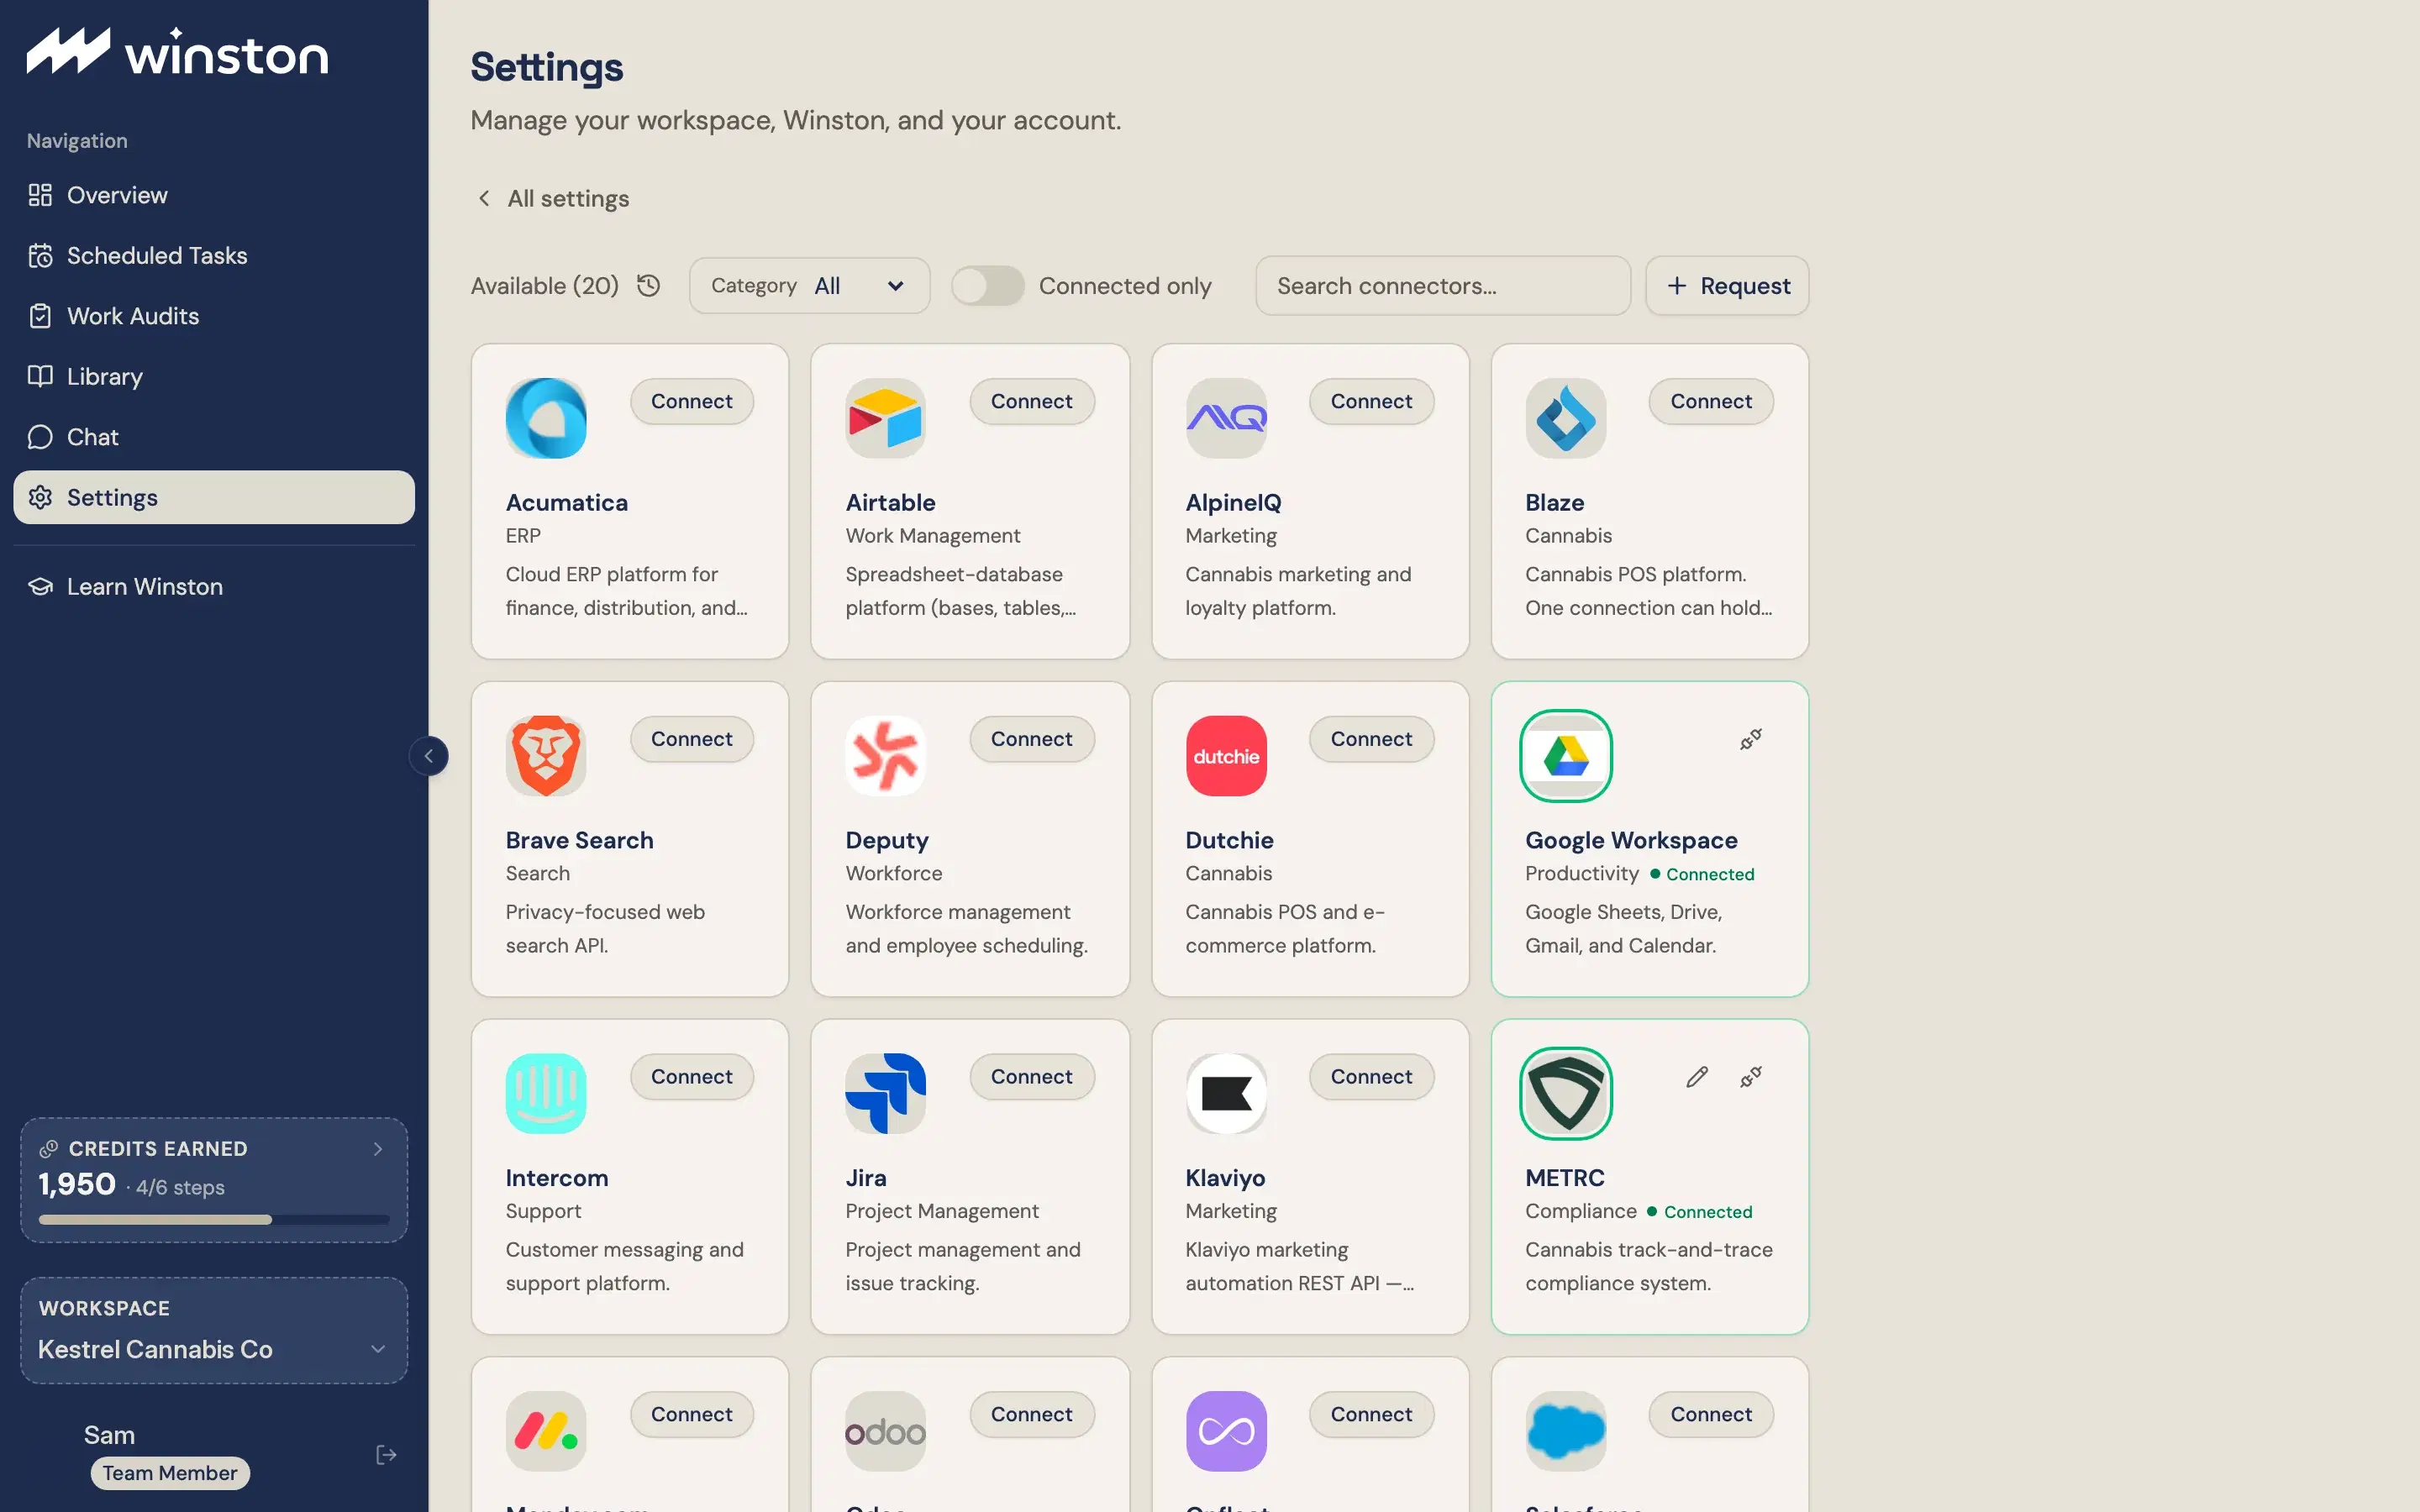Connect the Jira integration

point(1031,1077)
